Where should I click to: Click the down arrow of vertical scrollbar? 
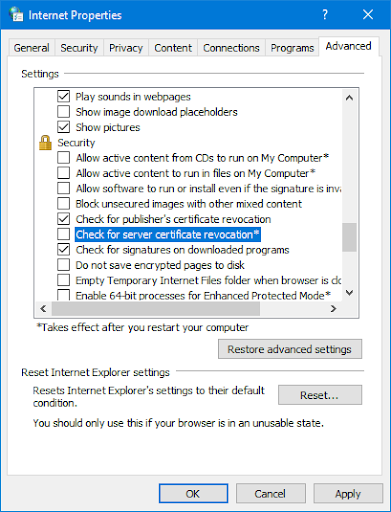pyautogui.click(x=349, y=293)
